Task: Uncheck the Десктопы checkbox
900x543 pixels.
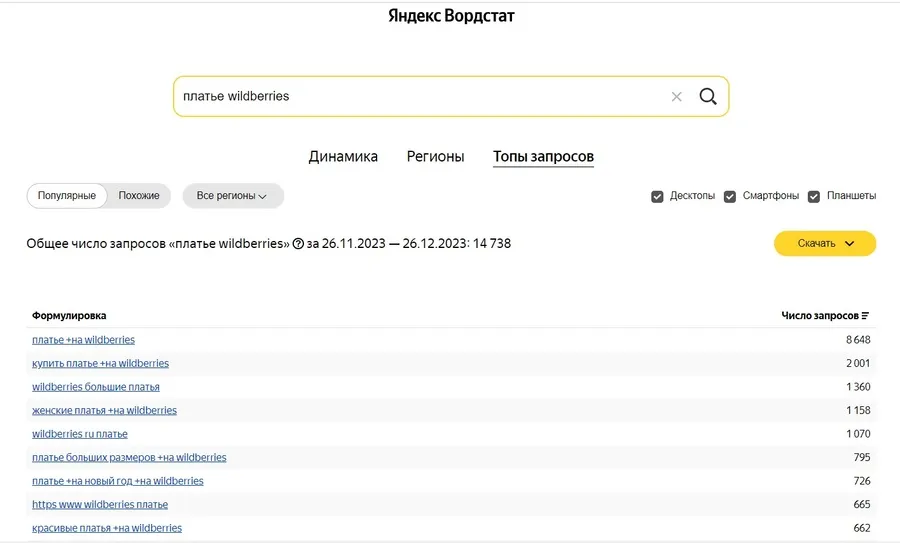Action: click(657, 196)
